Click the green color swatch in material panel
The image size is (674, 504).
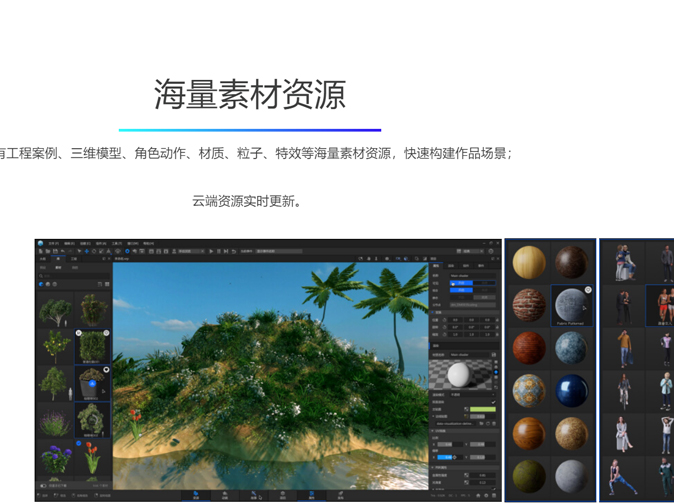[482, 409]
